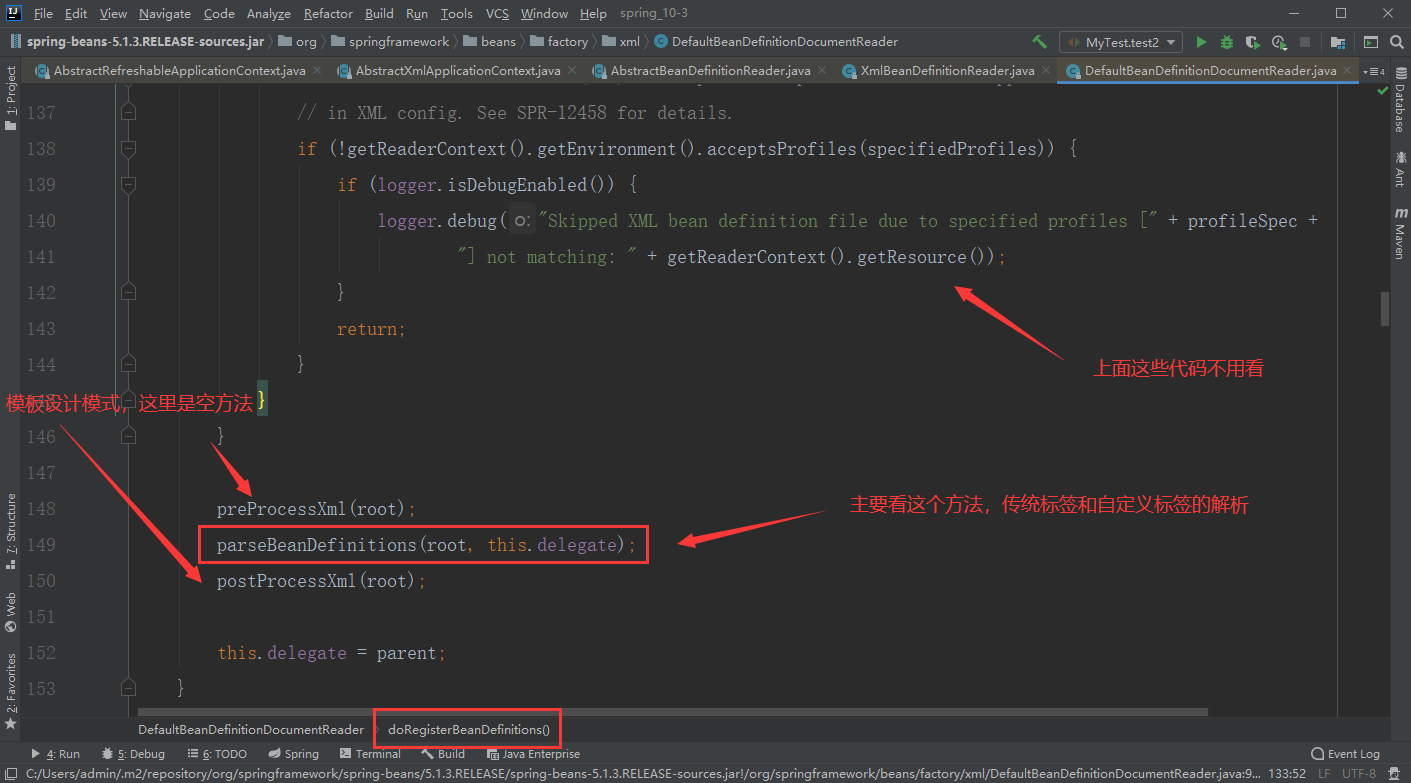Image resolution: width=1411 pixels, height=783 pixels.
Task: Change the LF line separator setting
Action: coord(1324,773)
